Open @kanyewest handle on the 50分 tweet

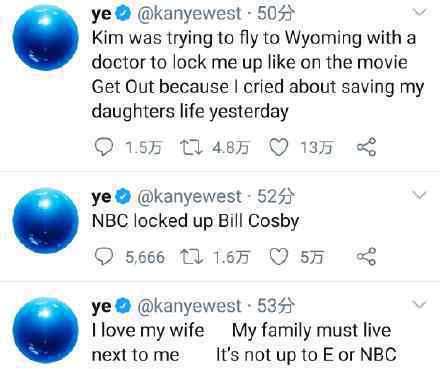[x=189, y=14]
